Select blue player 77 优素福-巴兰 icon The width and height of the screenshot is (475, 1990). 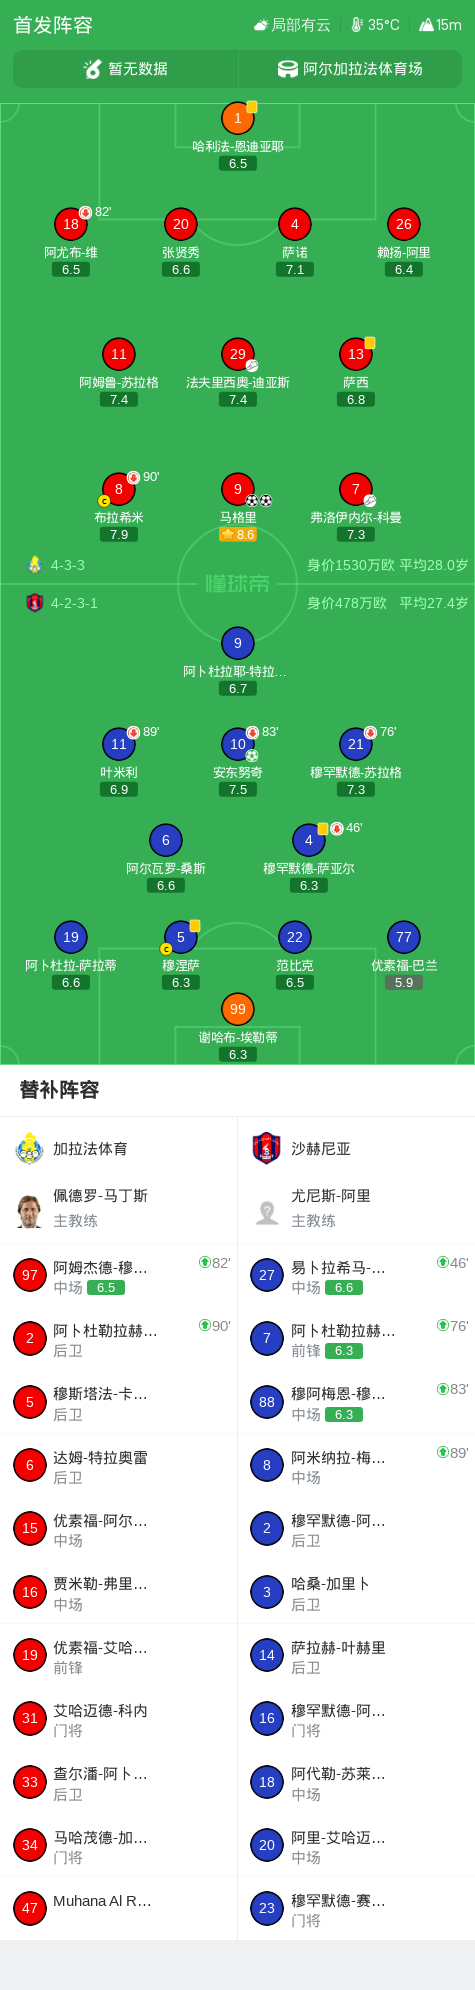click(403, 937)
